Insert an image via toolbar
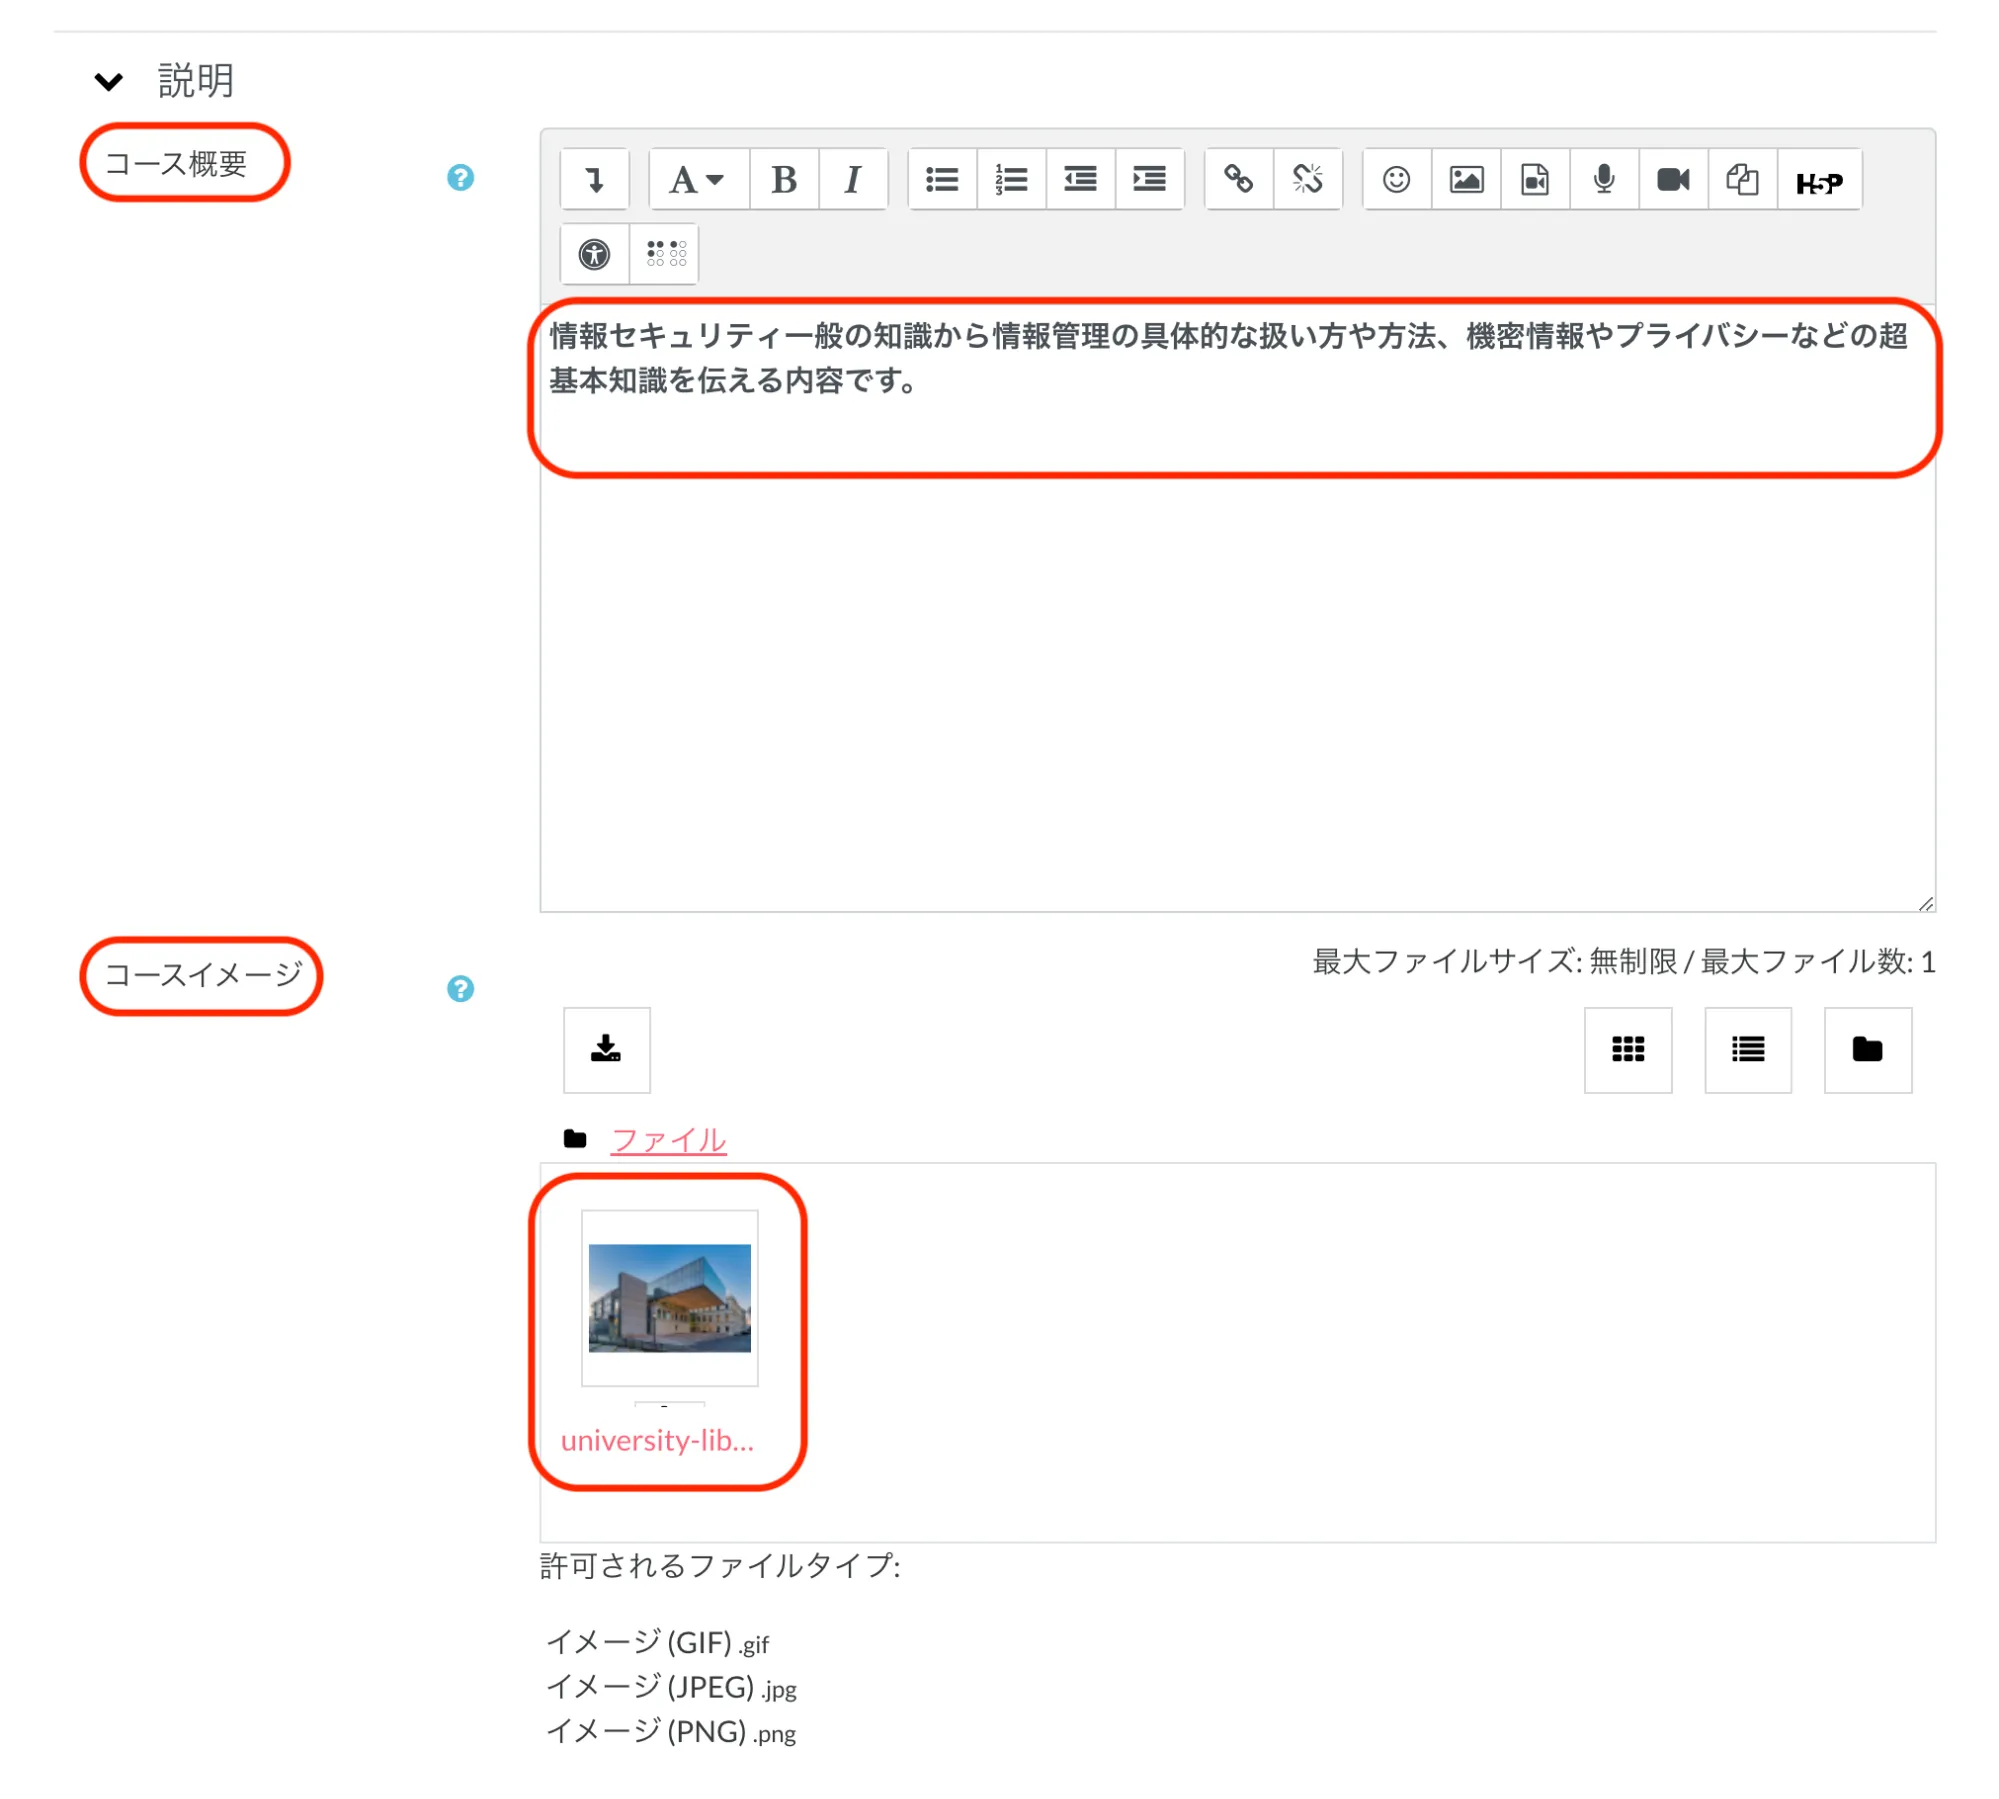The width and height of the screenshot is (1999, 1799). click(x=1465, y=180)
